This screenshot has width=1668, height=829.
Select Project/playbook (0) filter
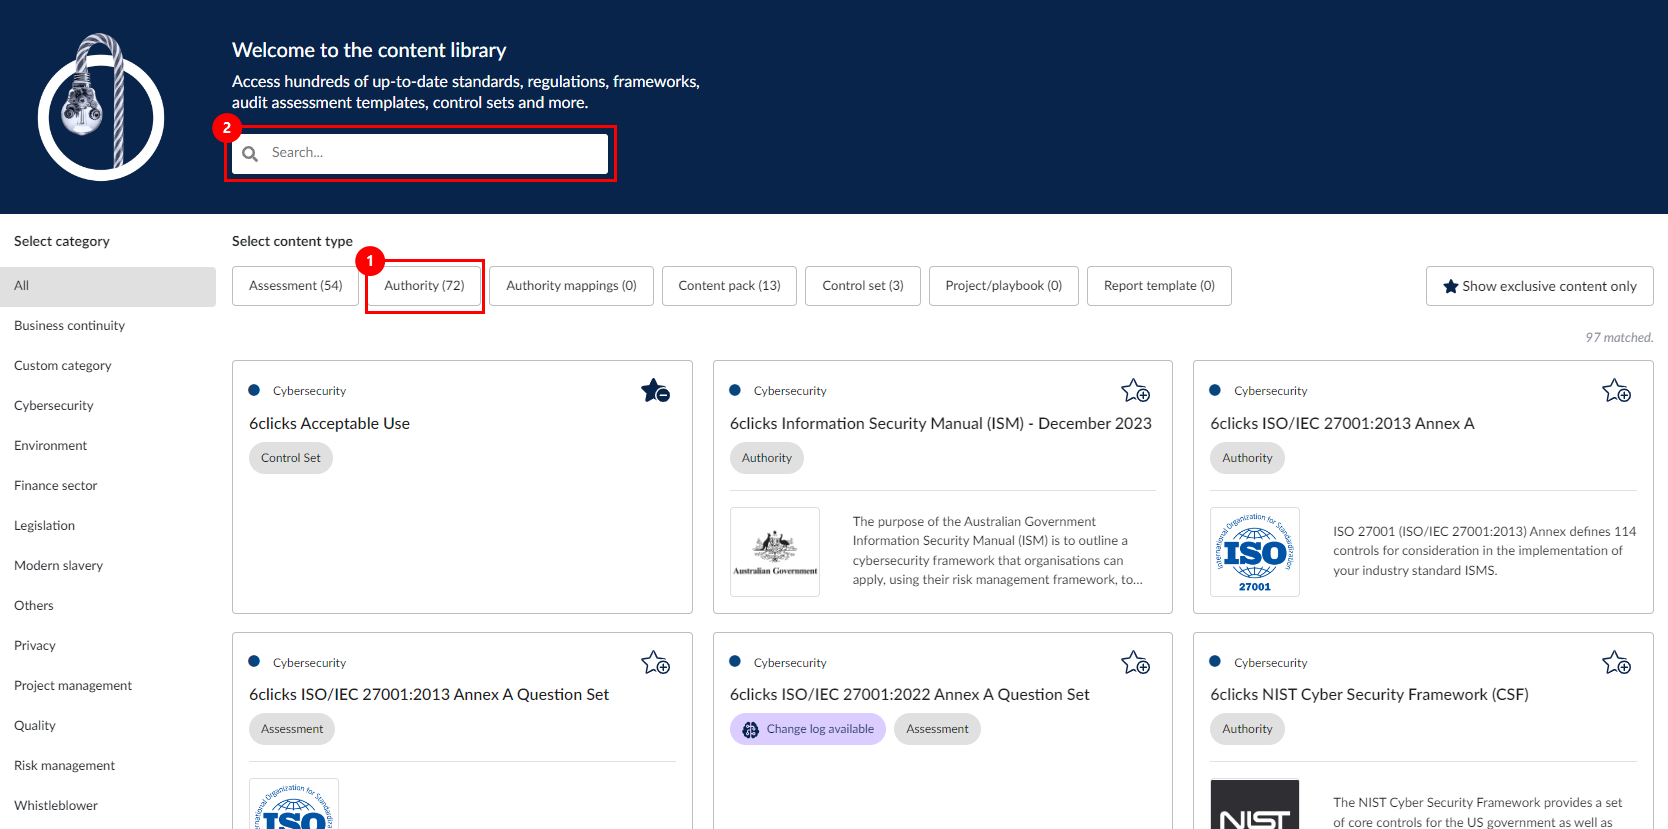(1004, 286)
